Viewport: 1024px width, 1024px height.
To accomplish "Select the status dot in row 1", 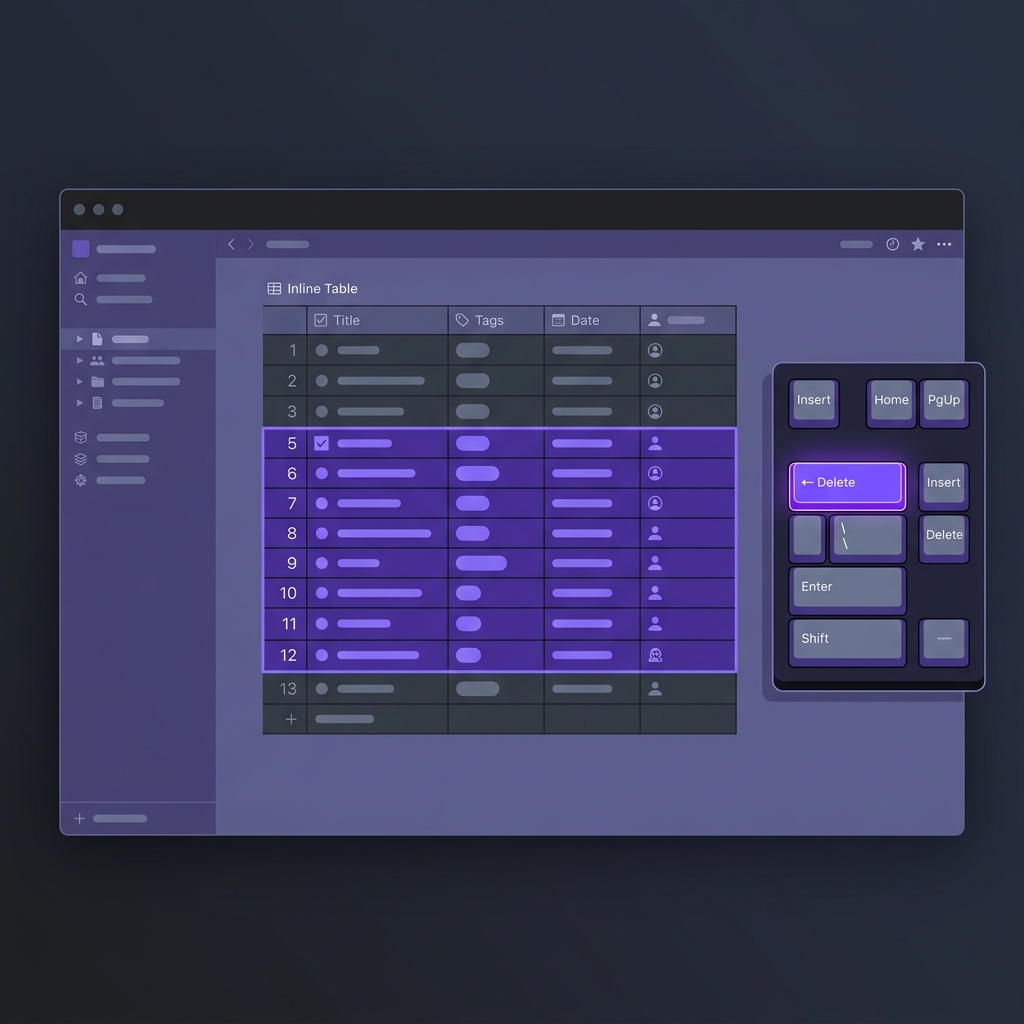I will click(321, 350).
